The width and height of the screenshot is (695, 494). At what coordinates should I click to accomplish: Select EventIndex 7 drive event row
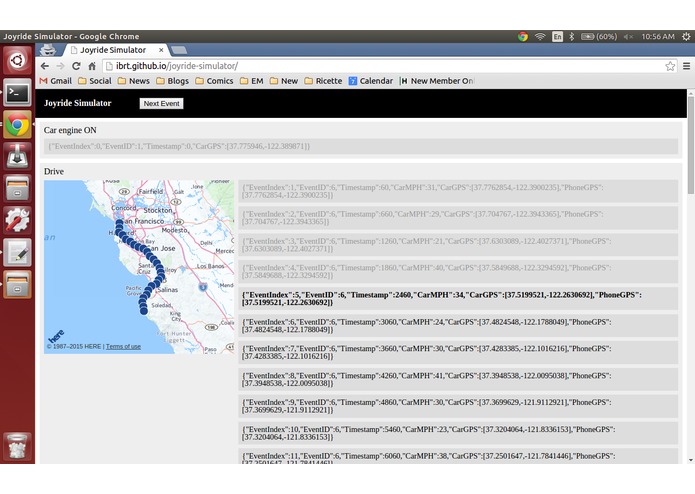click(x=458, y=352)
